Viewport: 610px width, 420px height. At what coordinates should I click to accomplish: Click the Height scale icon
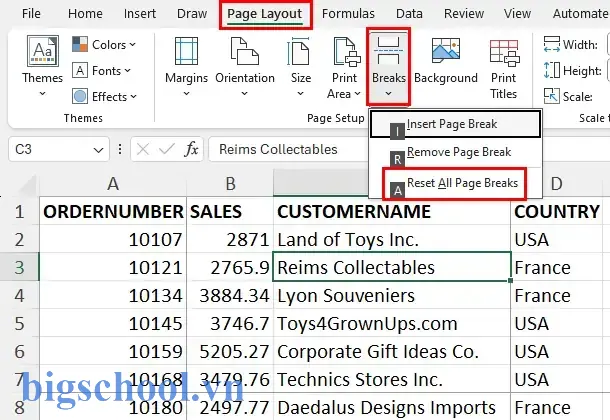coord(552,70)
